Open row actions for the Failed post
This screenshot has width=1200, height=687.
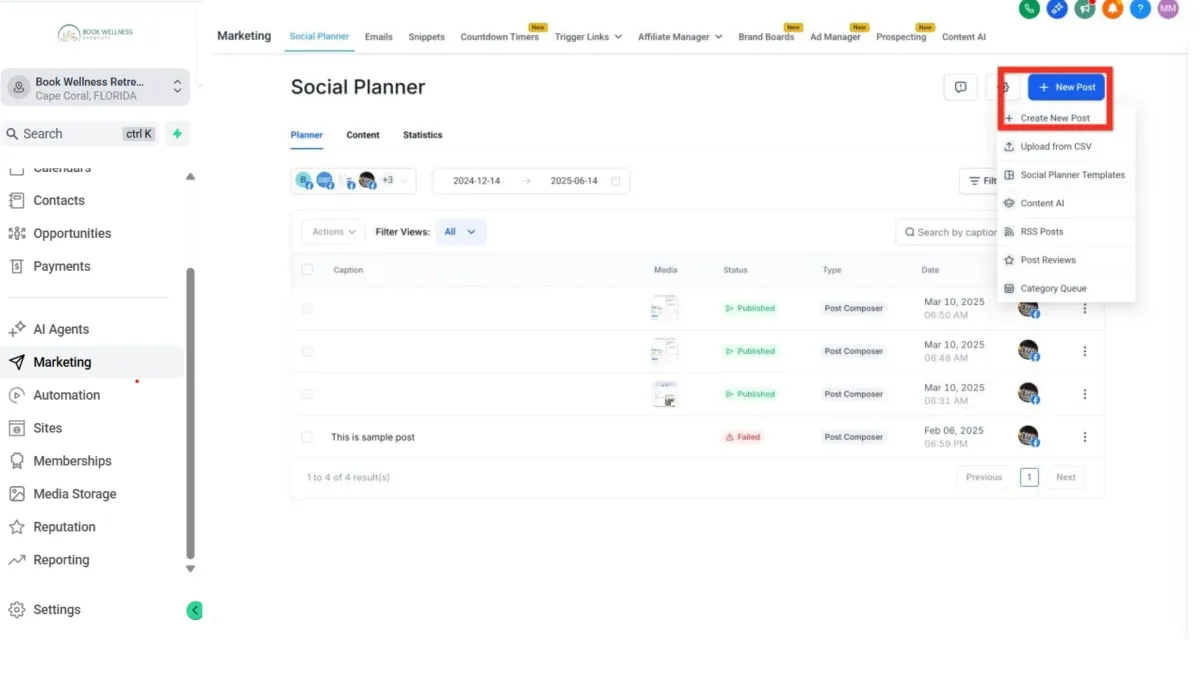tap(1085, 437)
